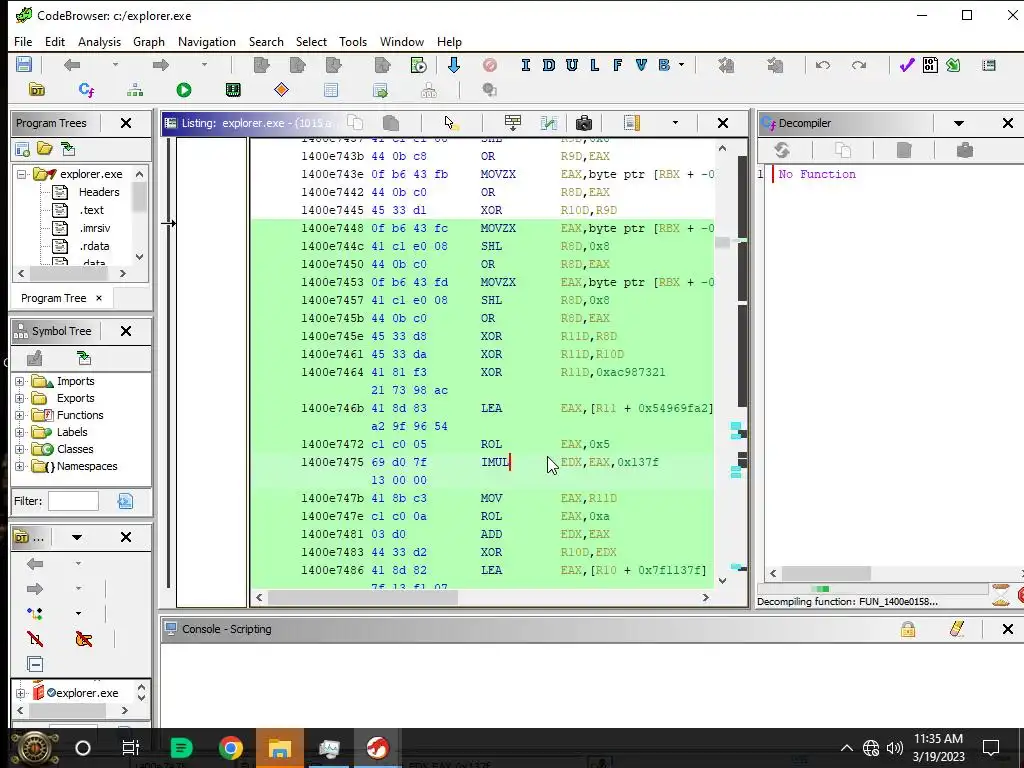Click the blue down arrow direction toggle
Image resolution: width=1024 pixels, height=768 pixels.
coord(454,65)
